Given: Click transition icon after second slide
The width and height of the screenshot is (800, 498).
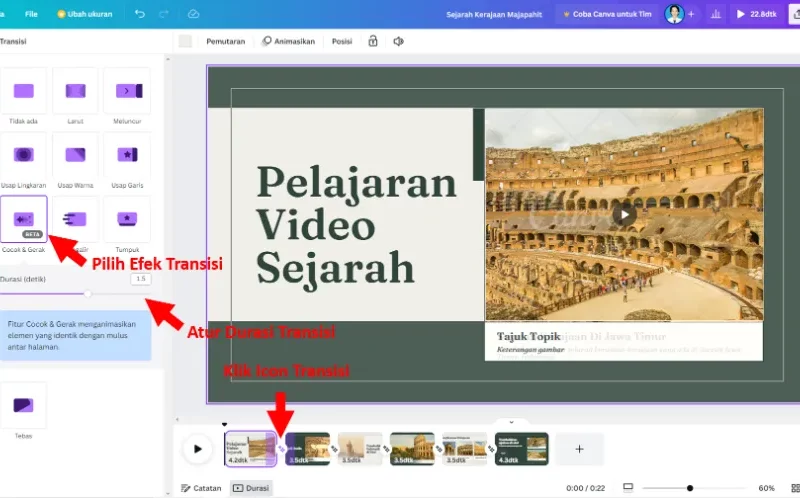Looking at the screenshot, I should coord(334,449).
